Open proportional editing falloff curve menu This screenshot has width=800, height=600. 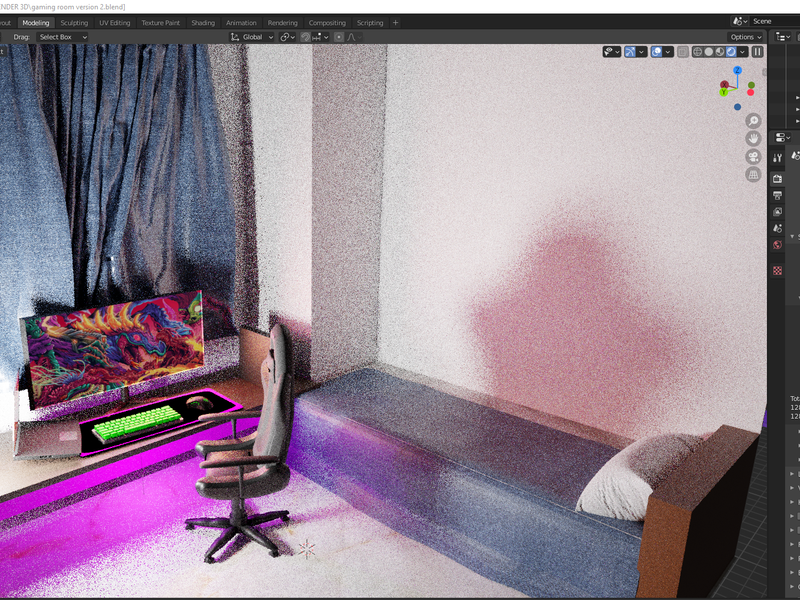click(354, 37)
